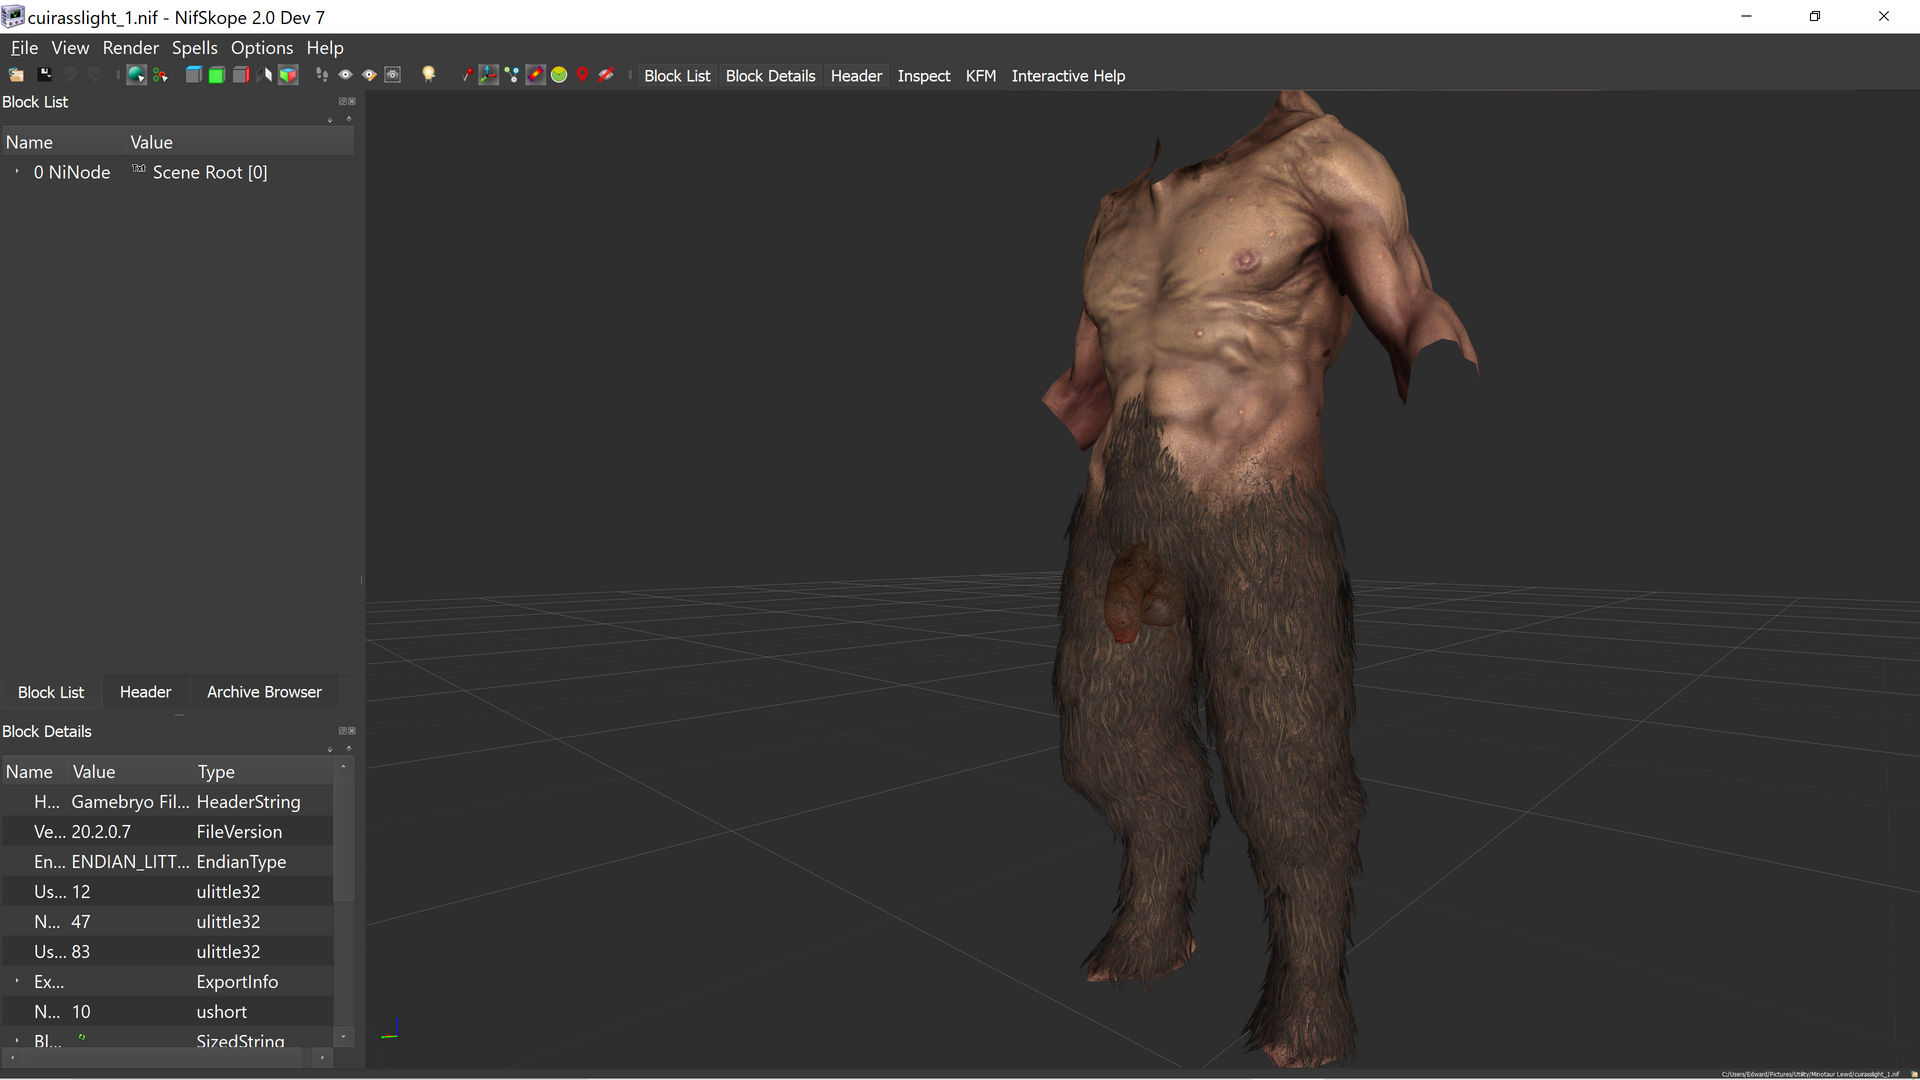
Task: Open Interactive Help from toolbar
Action: pyautogui.click(x=1068, y=76)
